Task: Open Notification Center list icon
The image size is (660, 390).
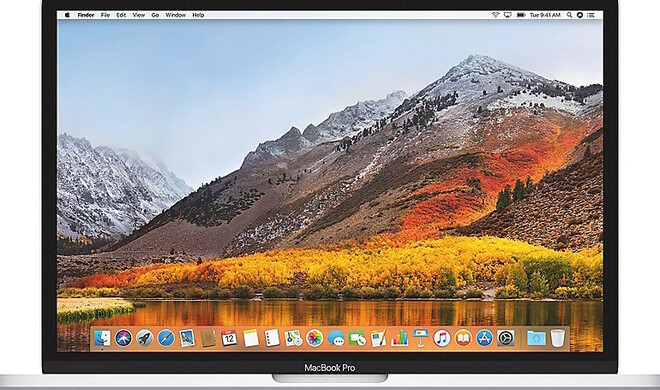Action: pos(591,15)
